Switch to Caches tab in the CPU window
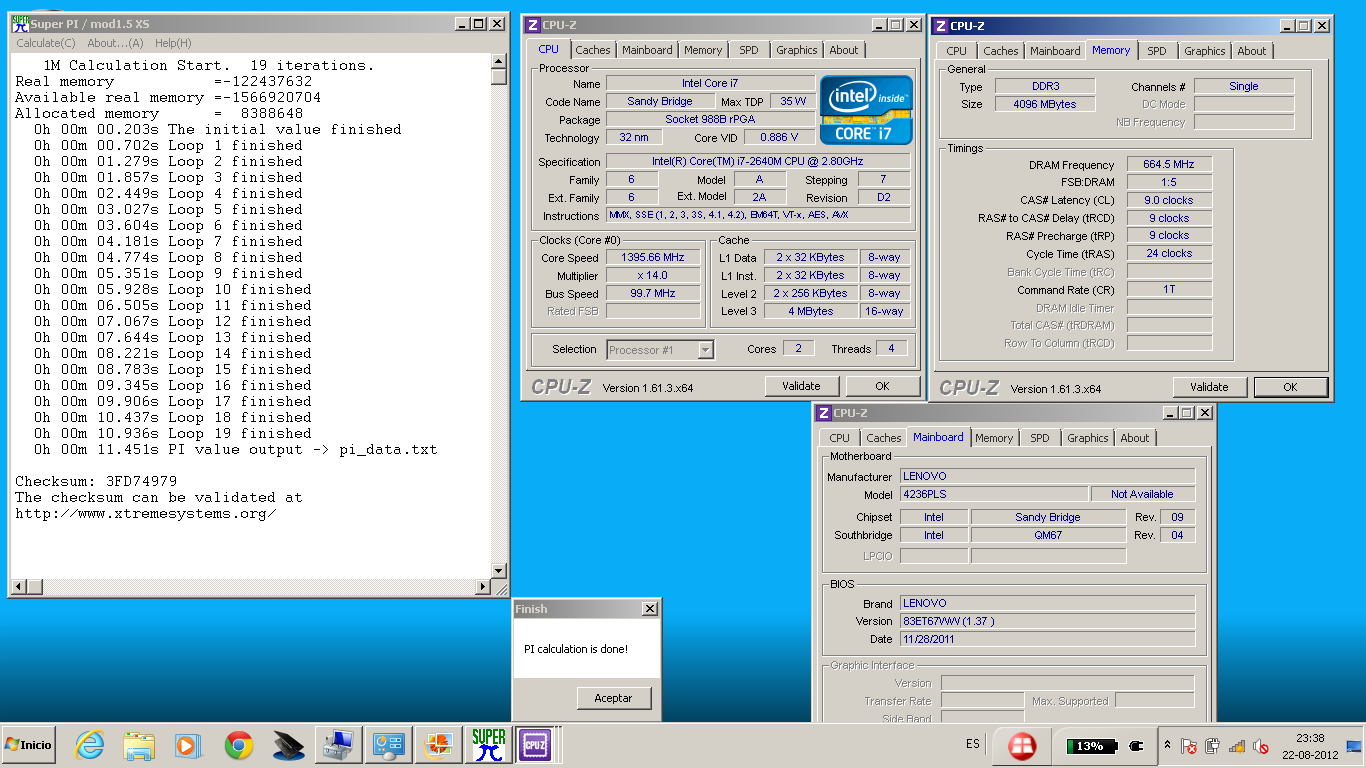 593,50
